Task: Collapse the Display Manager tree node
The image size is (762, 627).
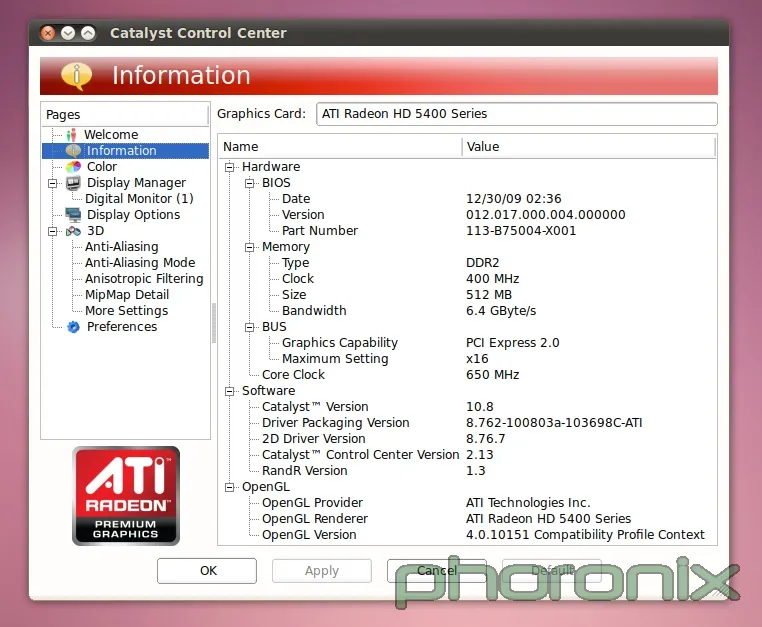Action: tap(52, 183)
